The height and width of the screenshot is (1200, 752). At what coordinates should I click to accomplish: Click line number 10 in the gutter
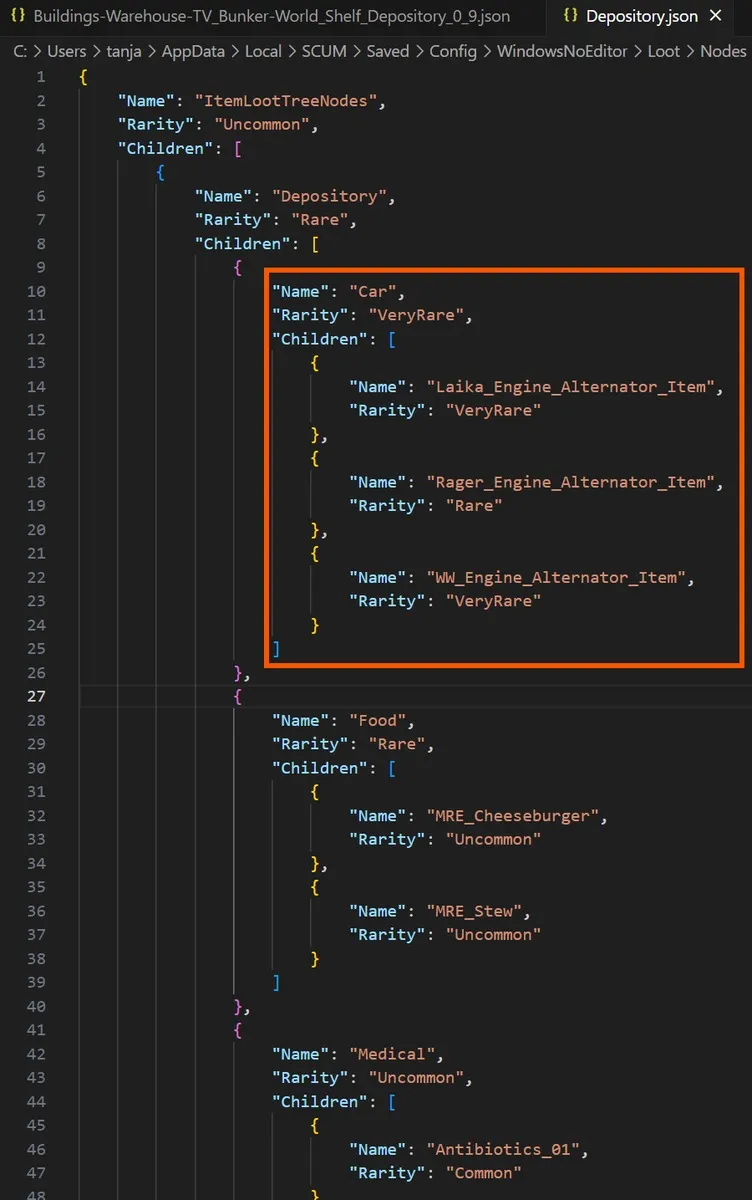[x=36, y=291]
